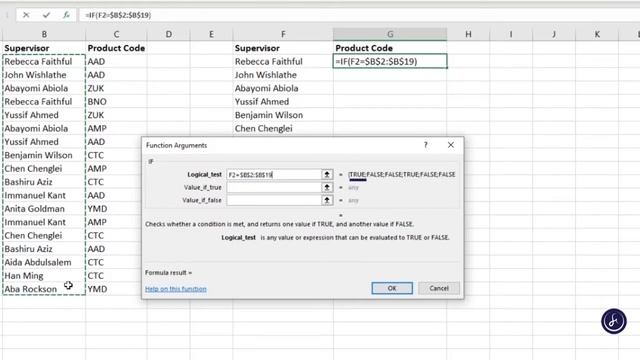Select Abayomi Abiola in column F
Image resolution: width=640 pixels, height=360 pixels.
283,88
